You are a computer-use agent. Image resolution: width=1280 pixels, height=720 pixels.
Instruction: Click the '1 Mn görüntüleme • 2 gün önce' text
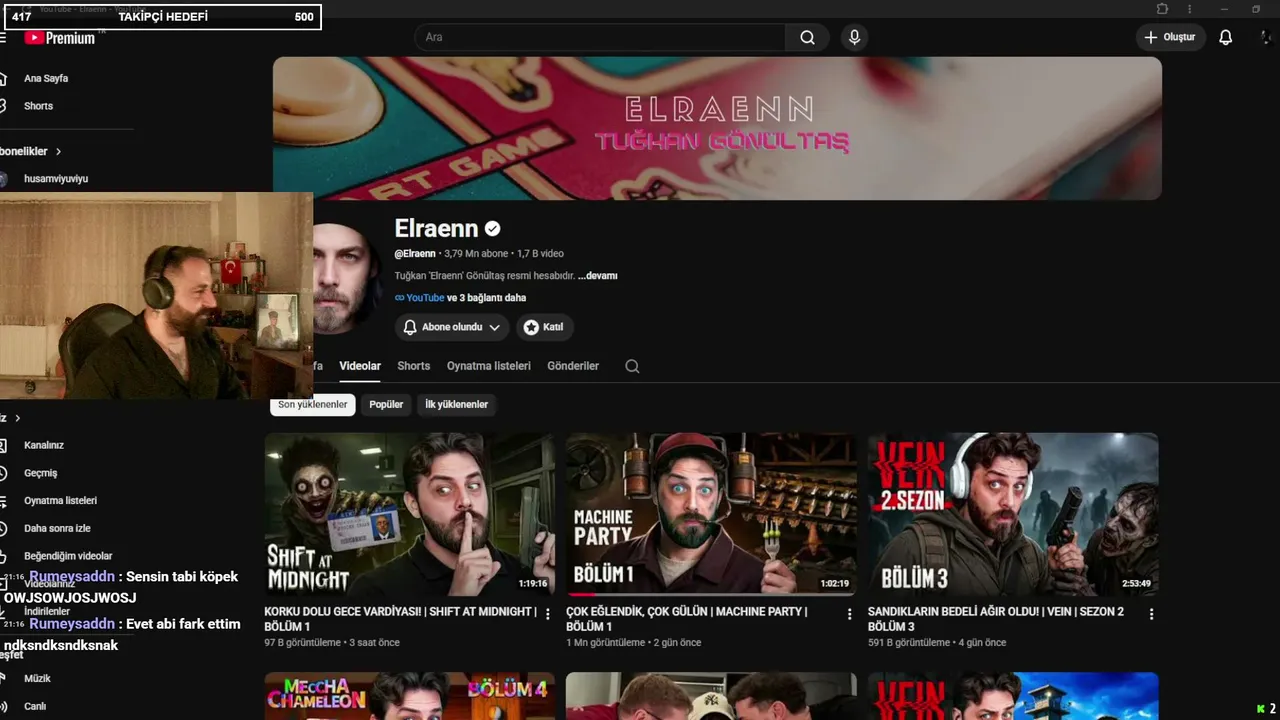[633, 643]
